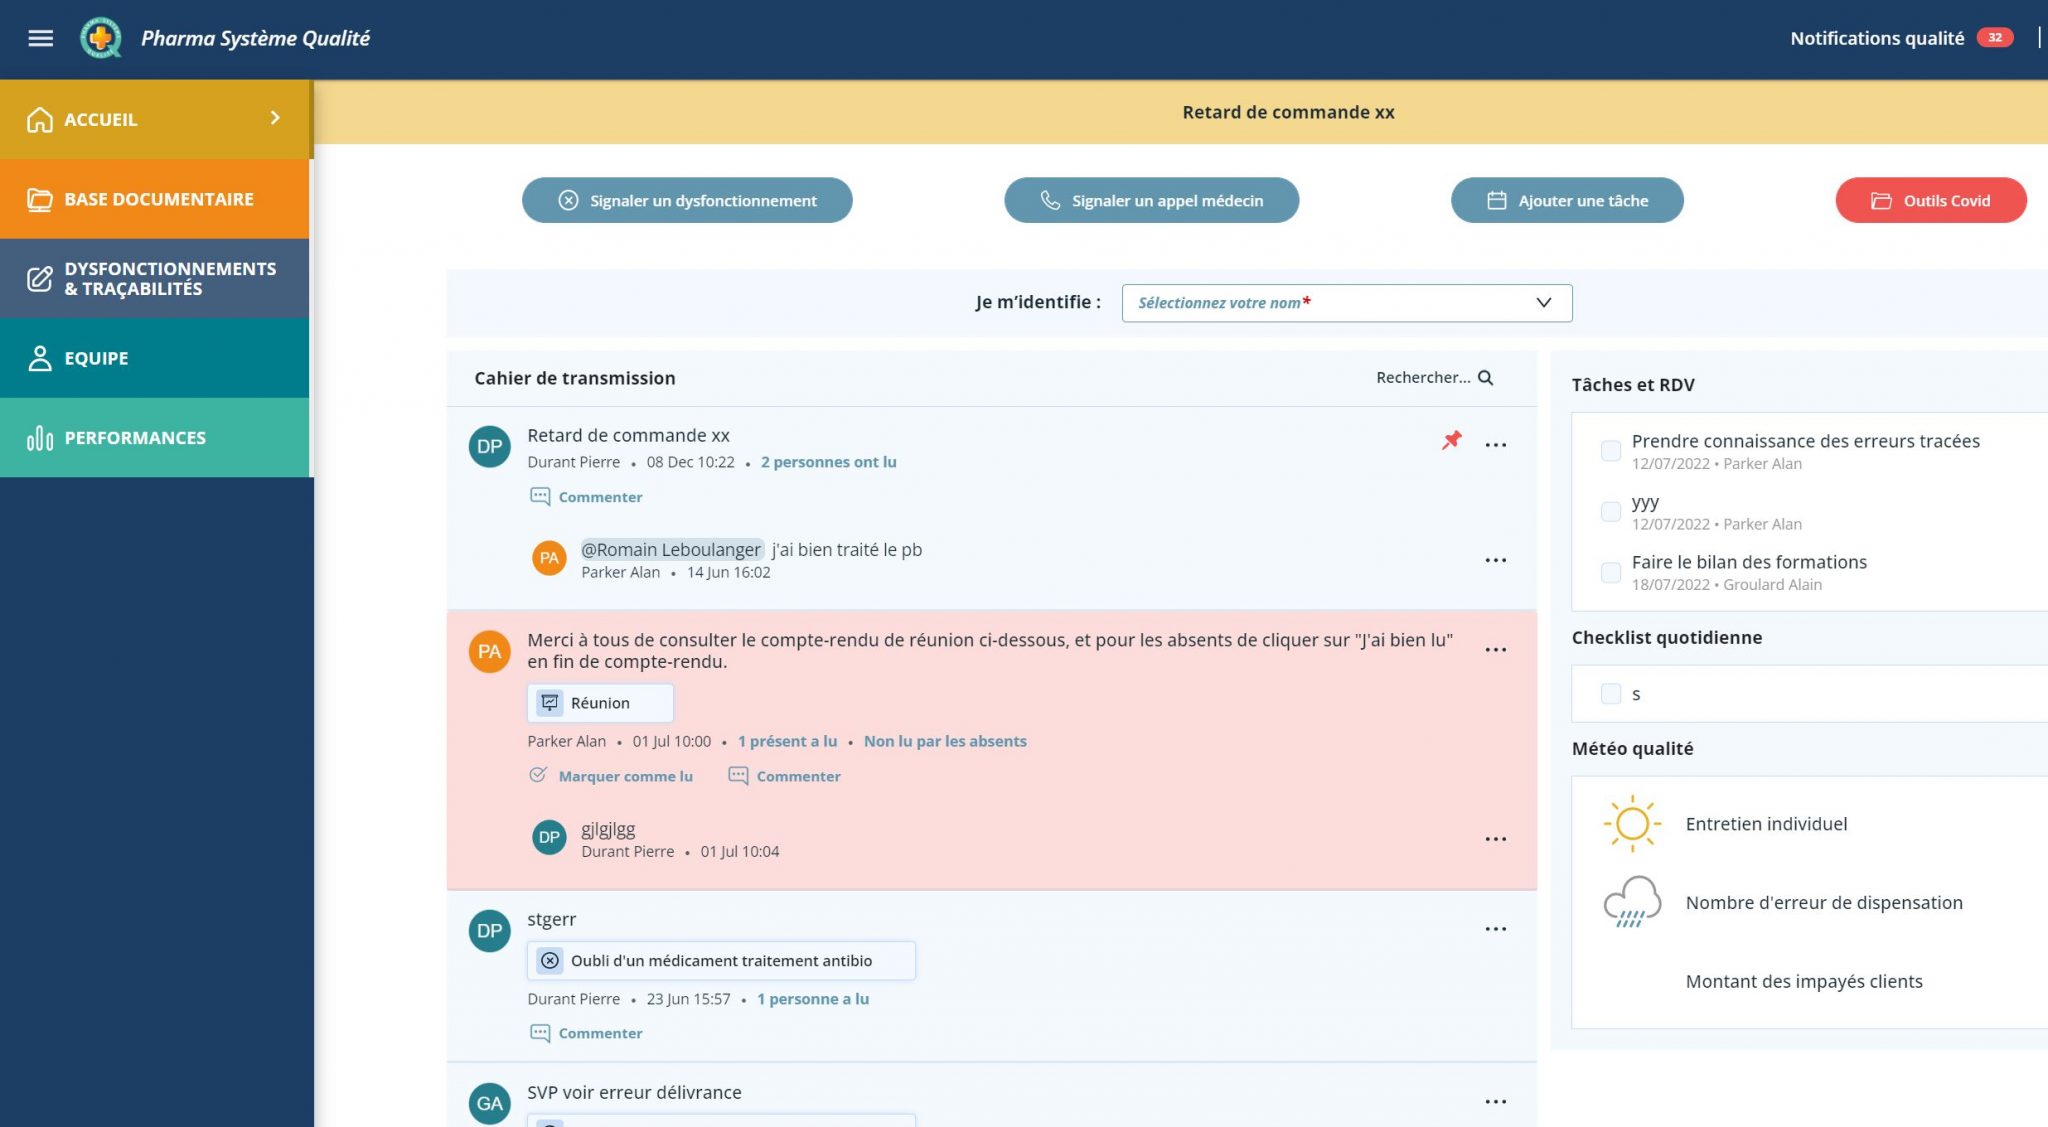Open the Réunion attachment chip

(x=600, y=703)
